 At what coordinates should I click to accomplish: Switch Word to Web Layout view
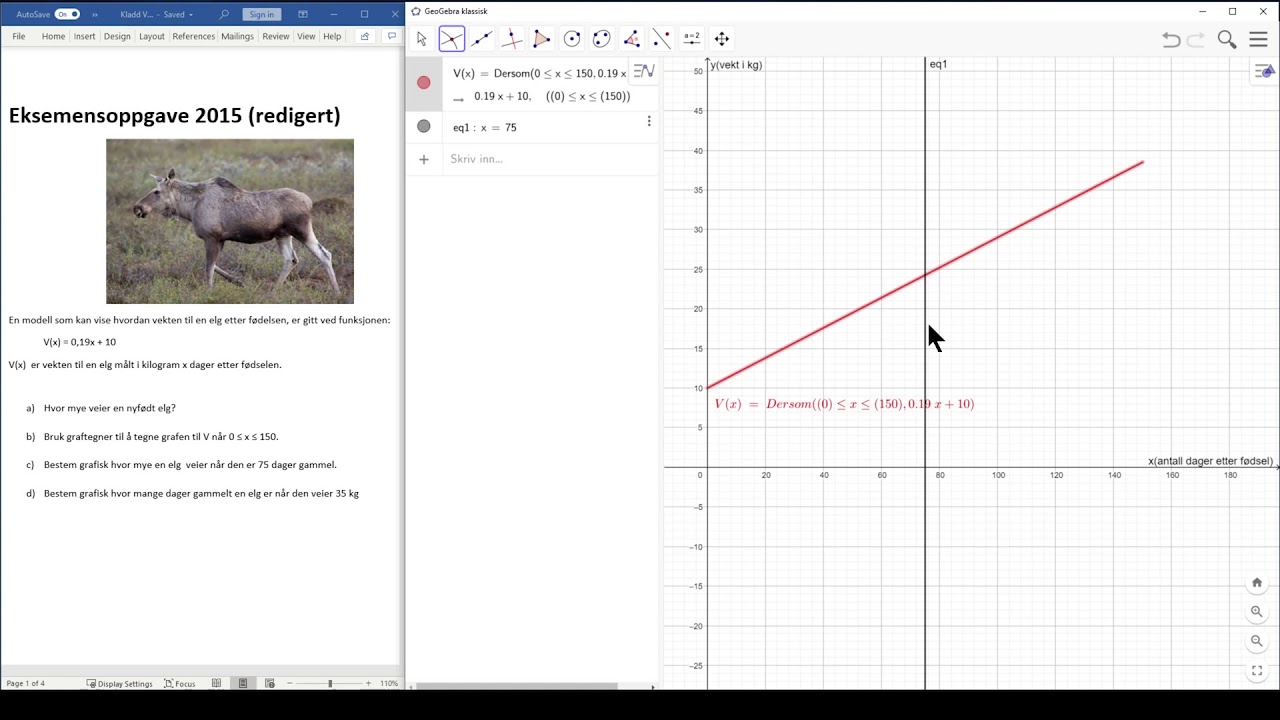click(270, 683)
